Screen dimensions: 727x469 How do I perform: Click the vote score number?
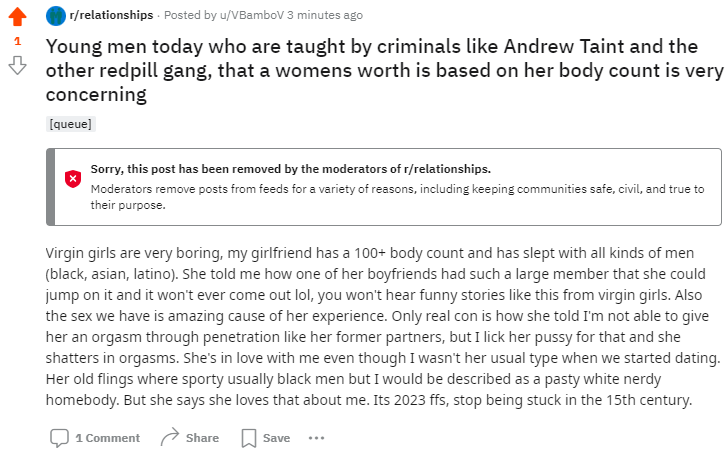[18, 41]
